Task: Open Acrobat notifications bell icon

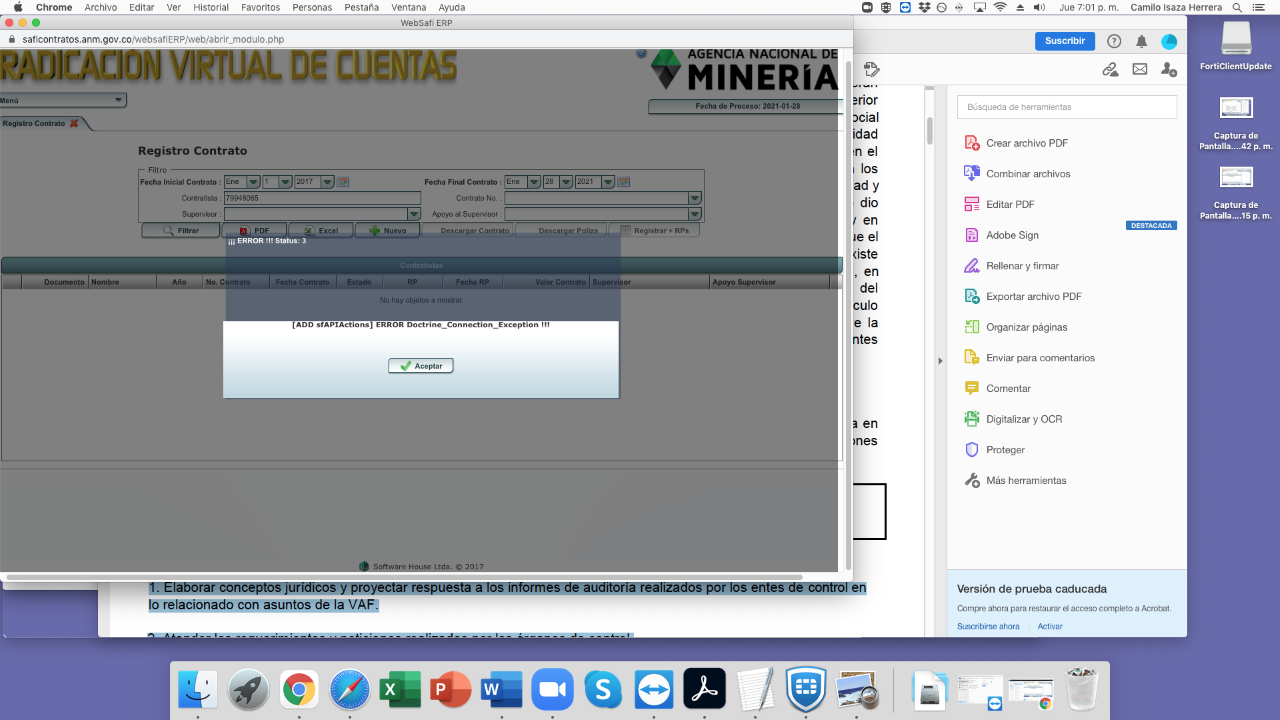Action: [1141, 41]
